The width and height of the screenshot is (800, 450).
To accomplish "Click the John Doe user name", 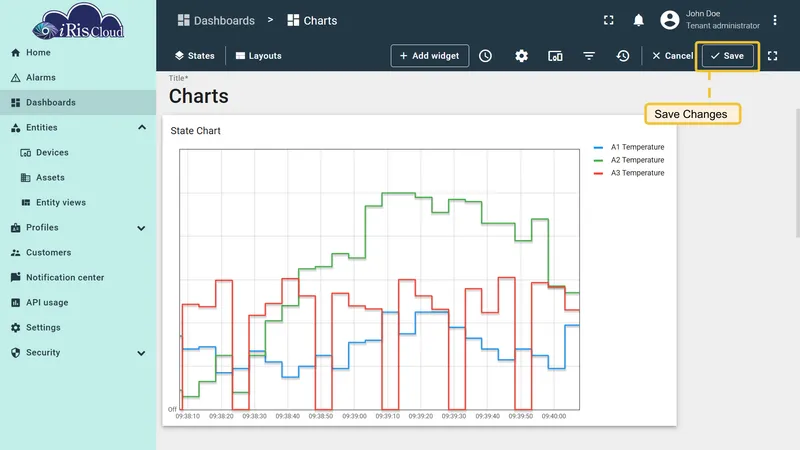I will point(703,14).
